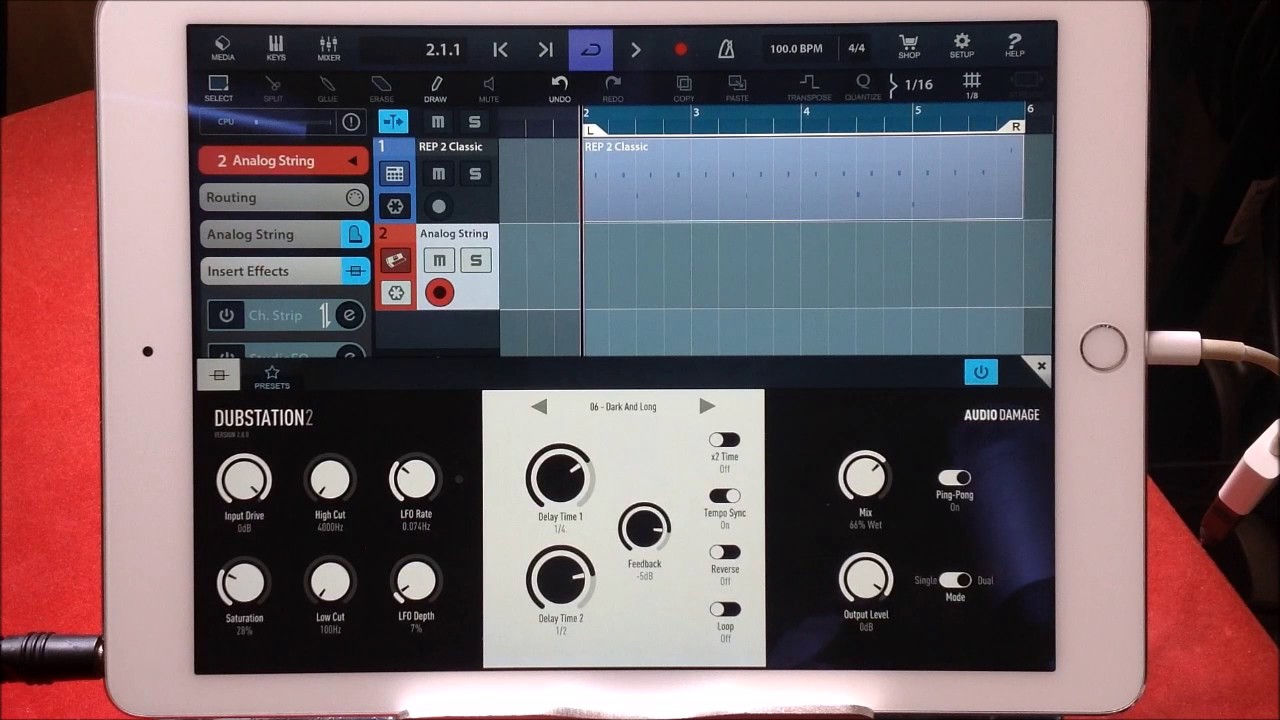Toggle global mute M above tracks
Screen dimensions: 1280x720
point(438,122)
